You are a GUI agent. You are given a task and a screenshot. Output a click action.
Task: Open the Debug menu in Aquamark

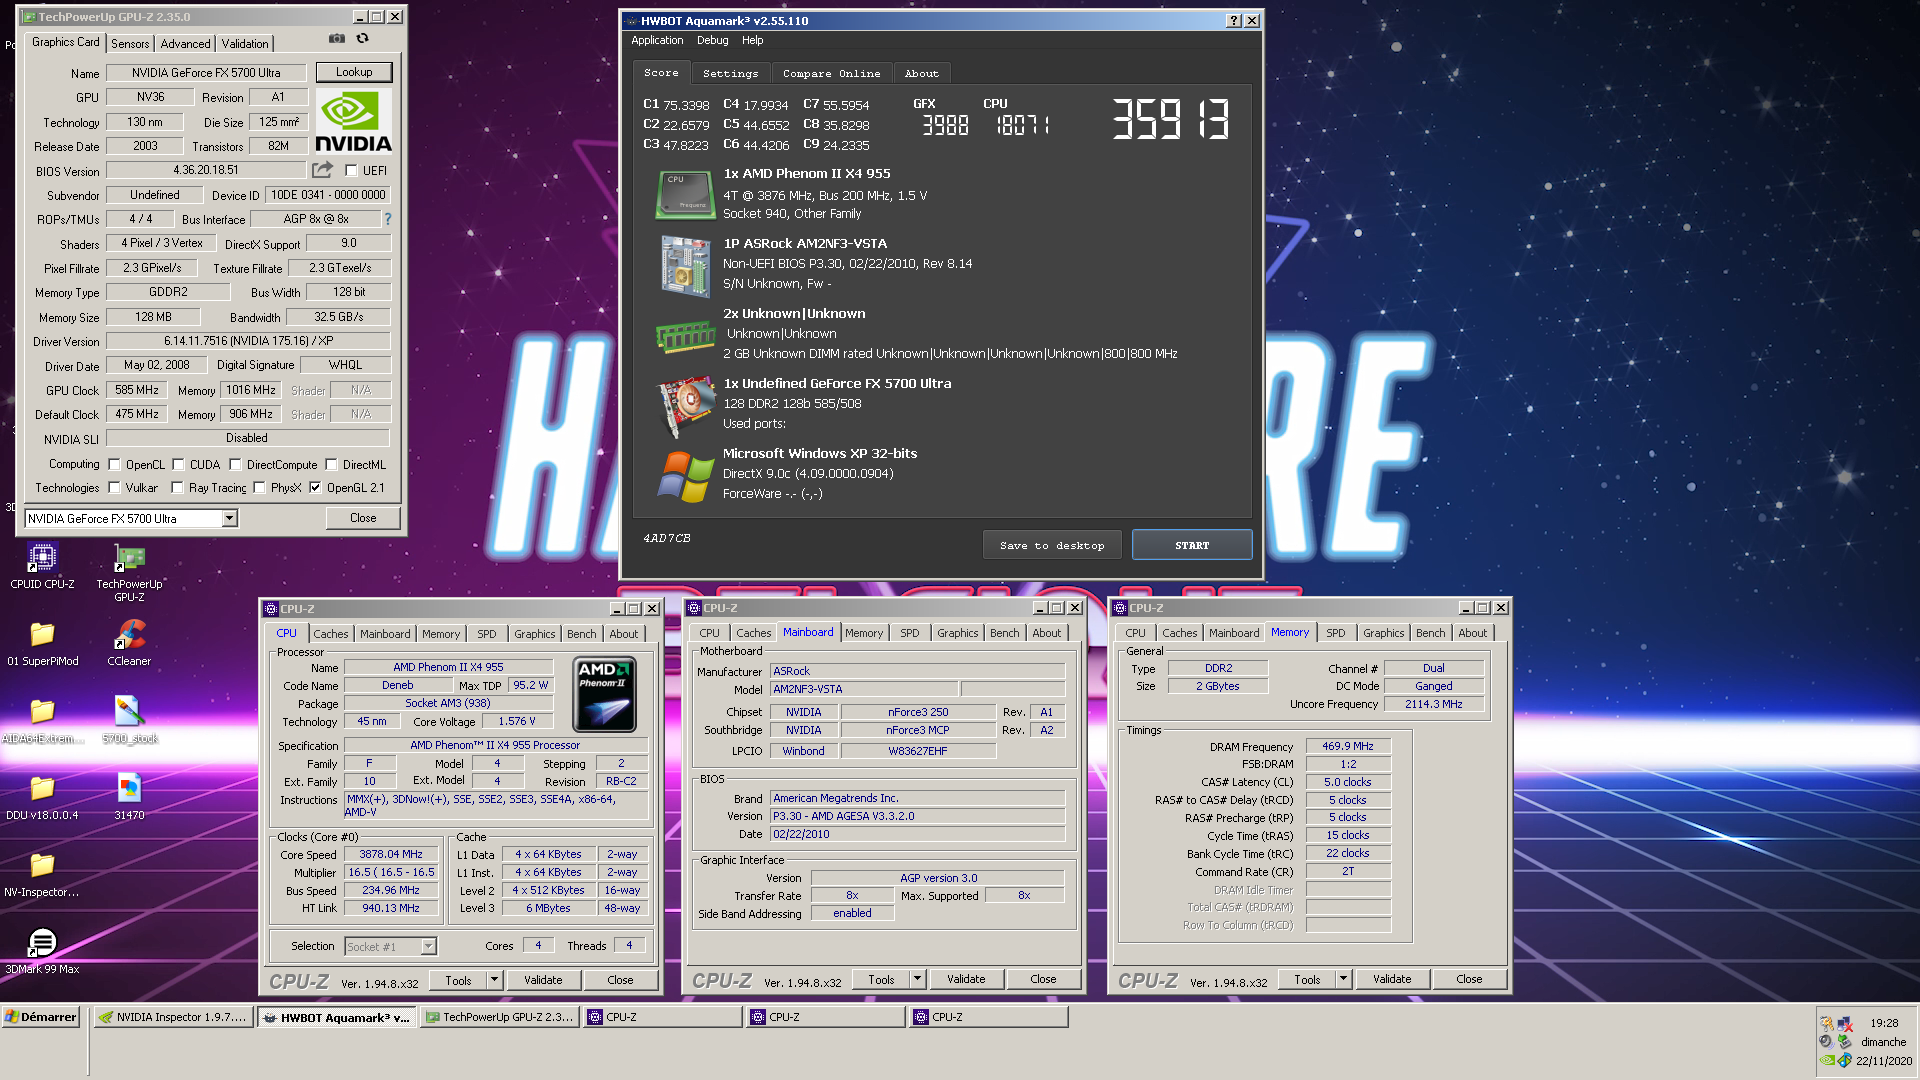pos(712,40)
